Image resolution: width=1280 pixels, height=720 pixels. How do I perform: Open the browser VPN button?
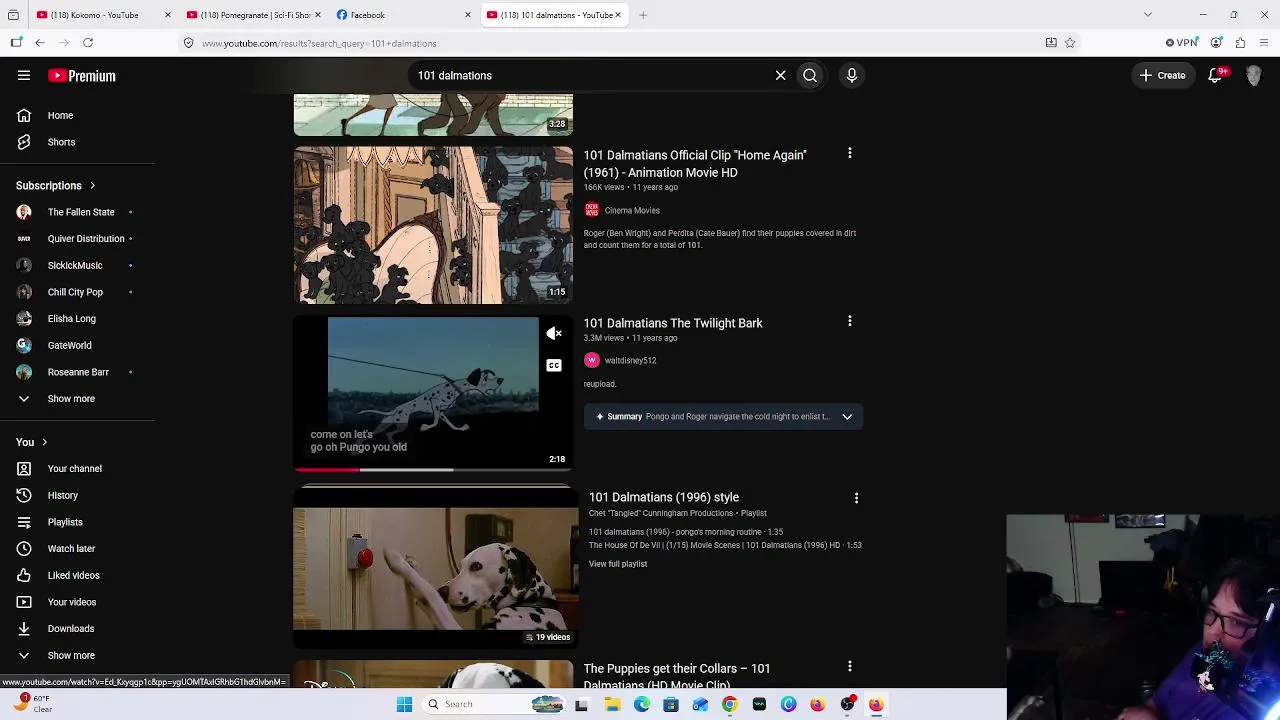point(1182,43)
